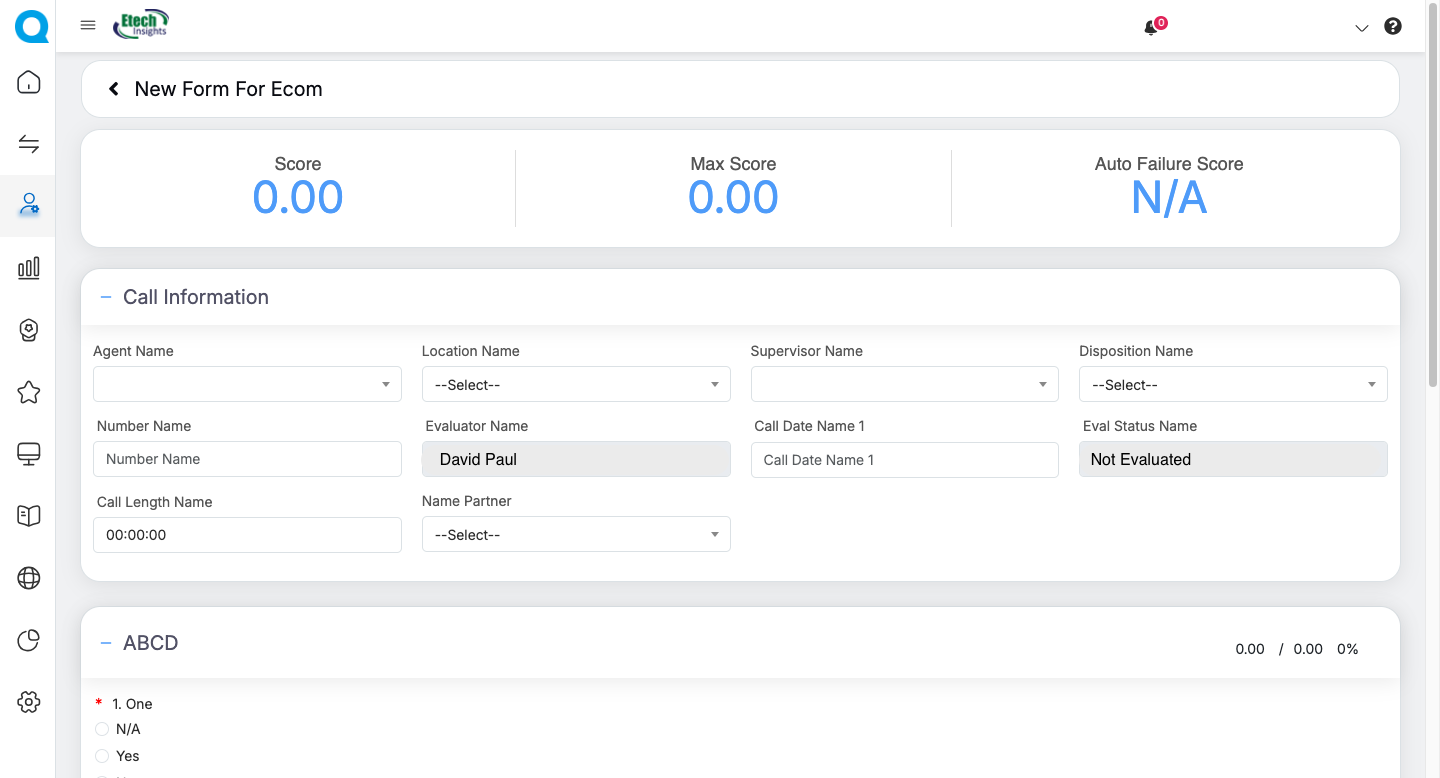Click the Number Name input field
Screen dimensions: 1440x778
tap(247, 459)
